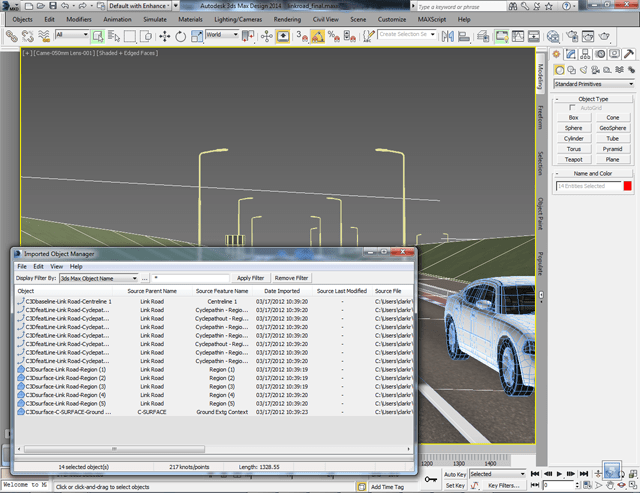Open the Standard Primitives dropdown
The width and height of the screenshot is (640, 493).
point(594,84)
